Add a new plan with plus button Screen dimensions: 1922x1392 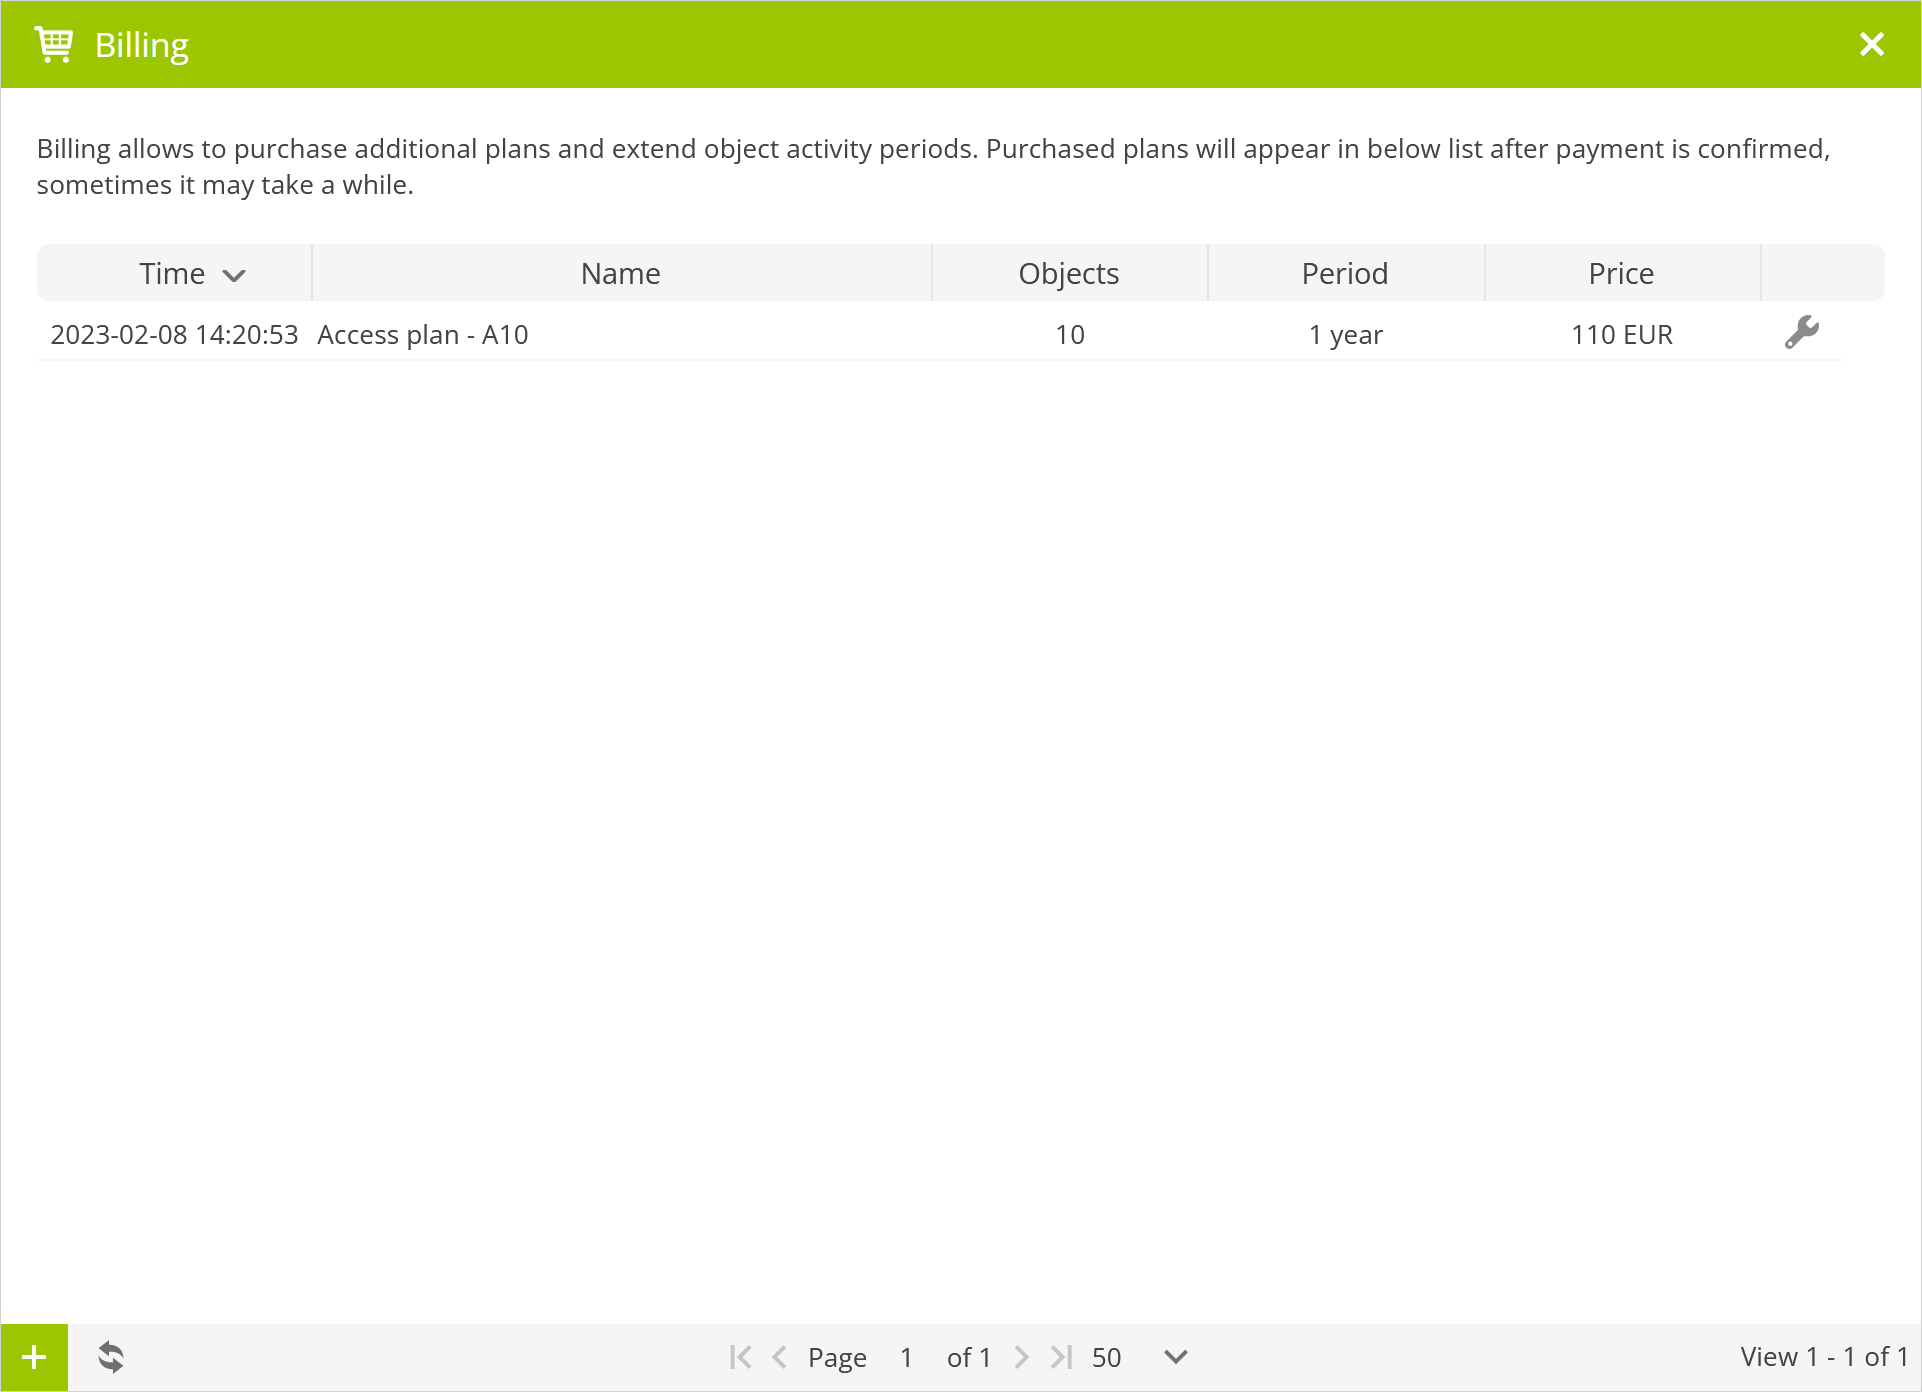34,1357
